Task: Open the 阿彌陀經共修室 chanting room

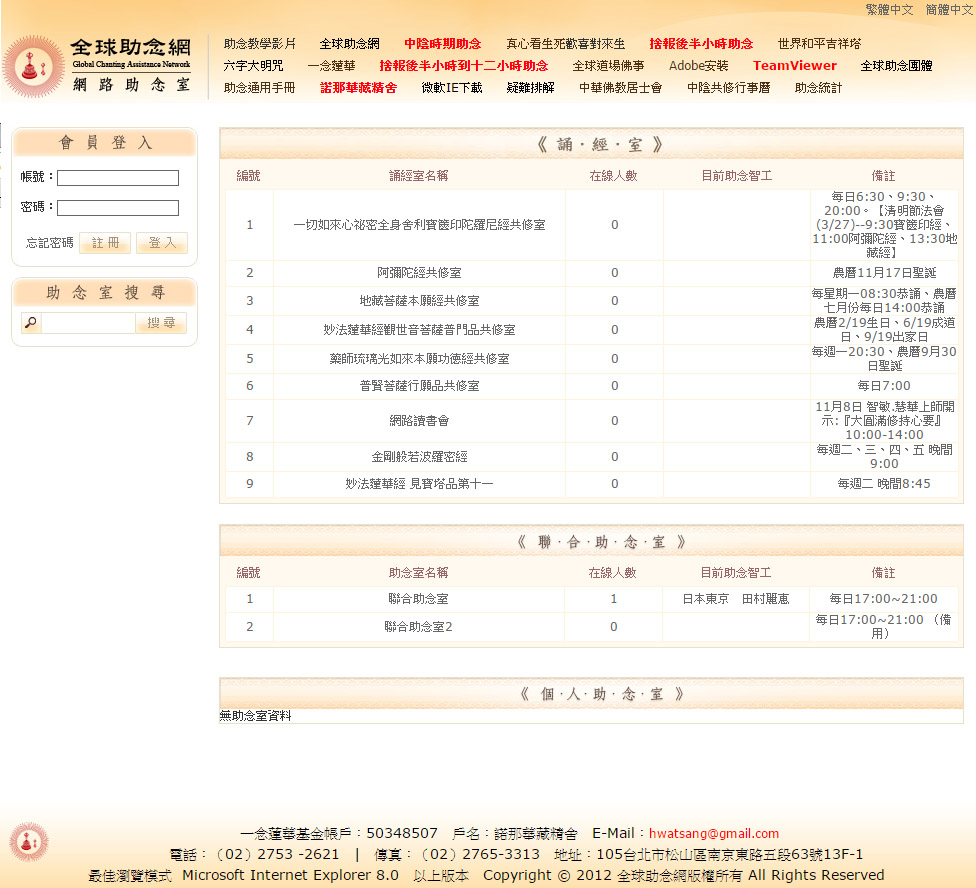Action: coord(419,273)
